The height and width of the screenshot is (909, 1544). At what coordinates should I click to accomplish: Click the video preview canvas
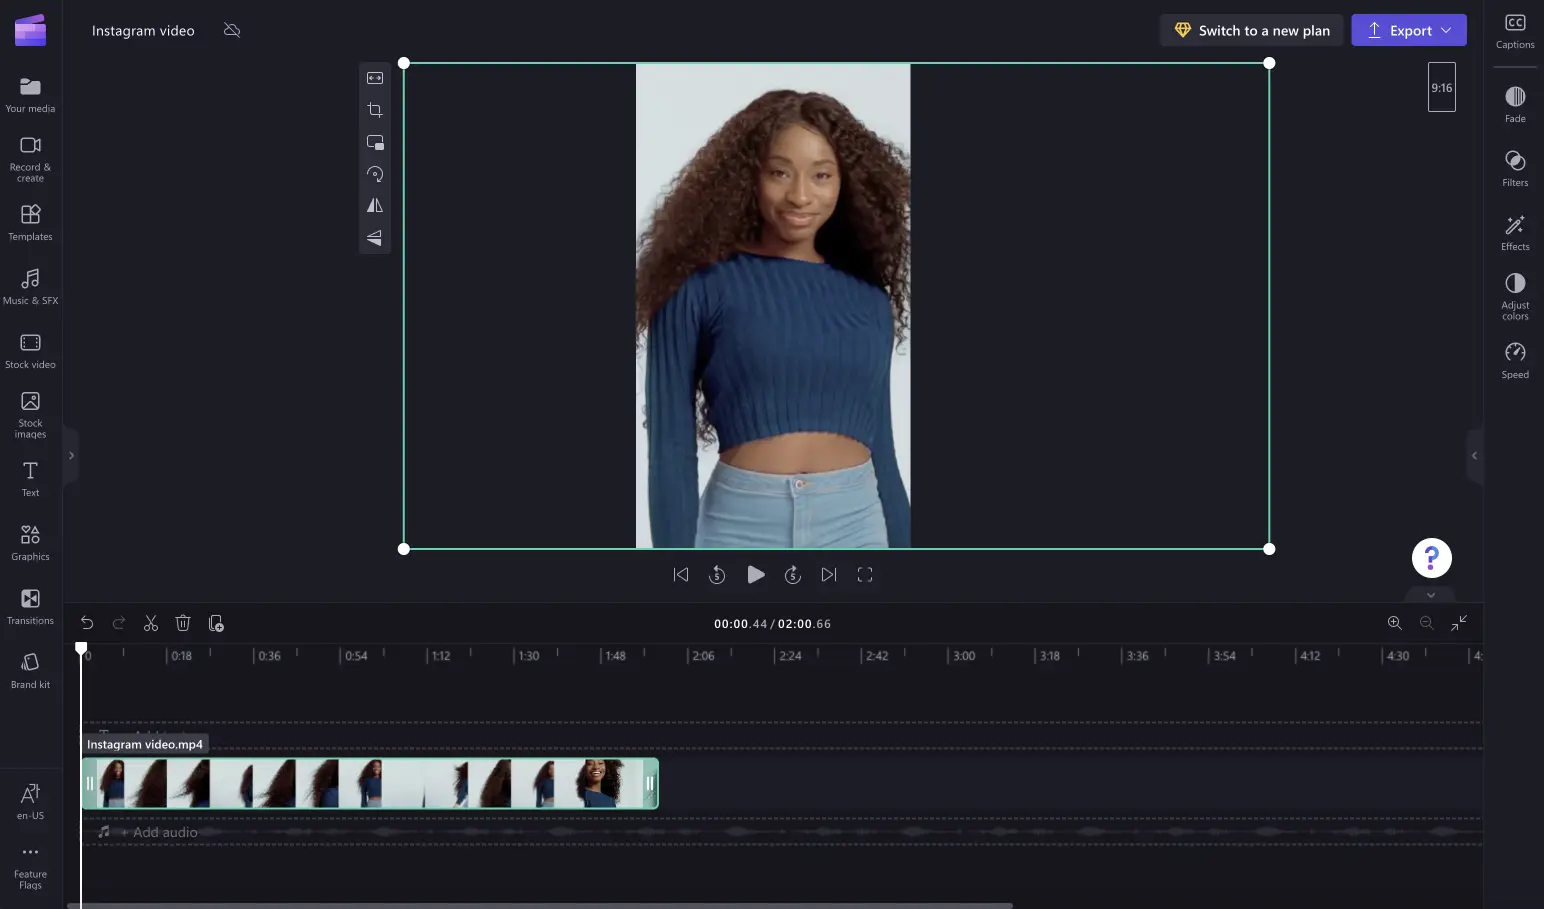(x=773, y=306)
